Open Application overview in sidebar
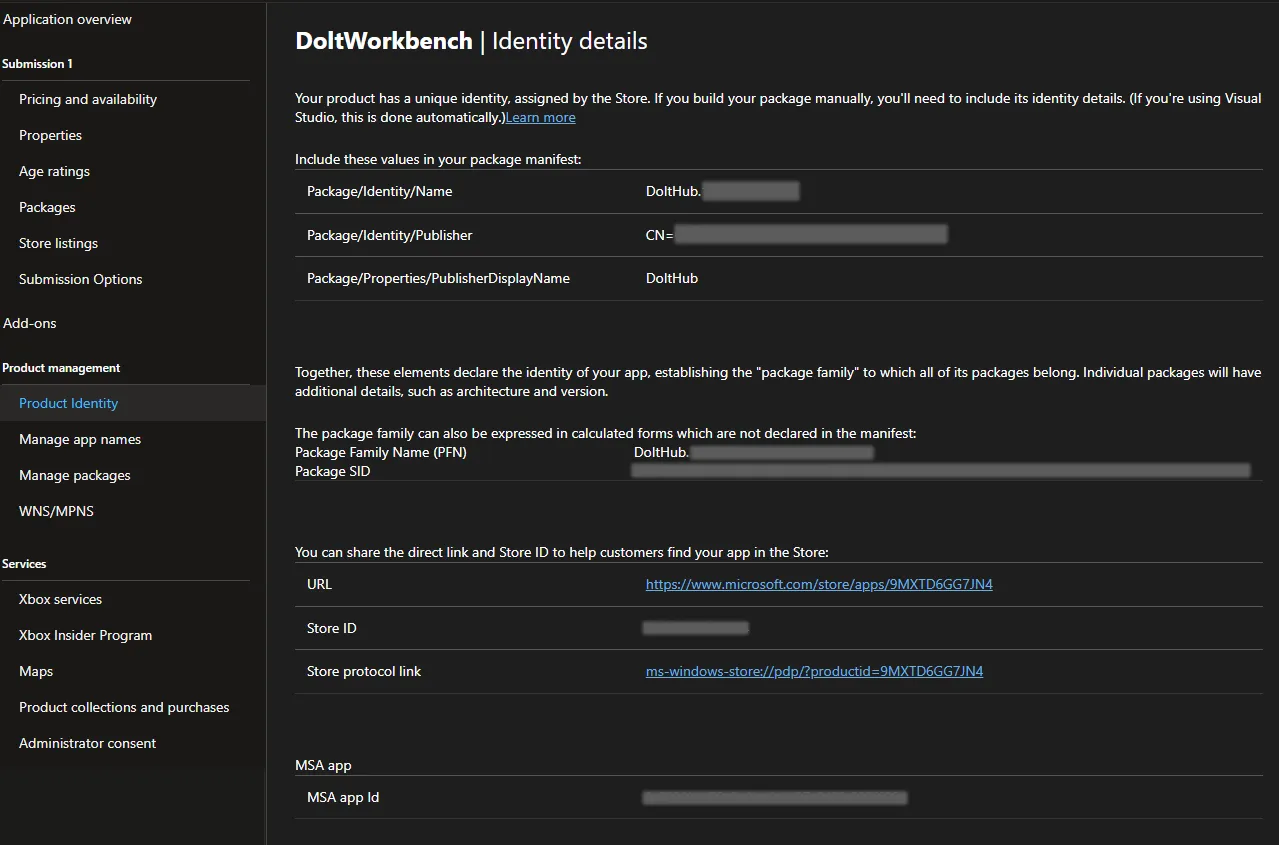Viewport: 1279px width, 845px height. pos(67,19)
